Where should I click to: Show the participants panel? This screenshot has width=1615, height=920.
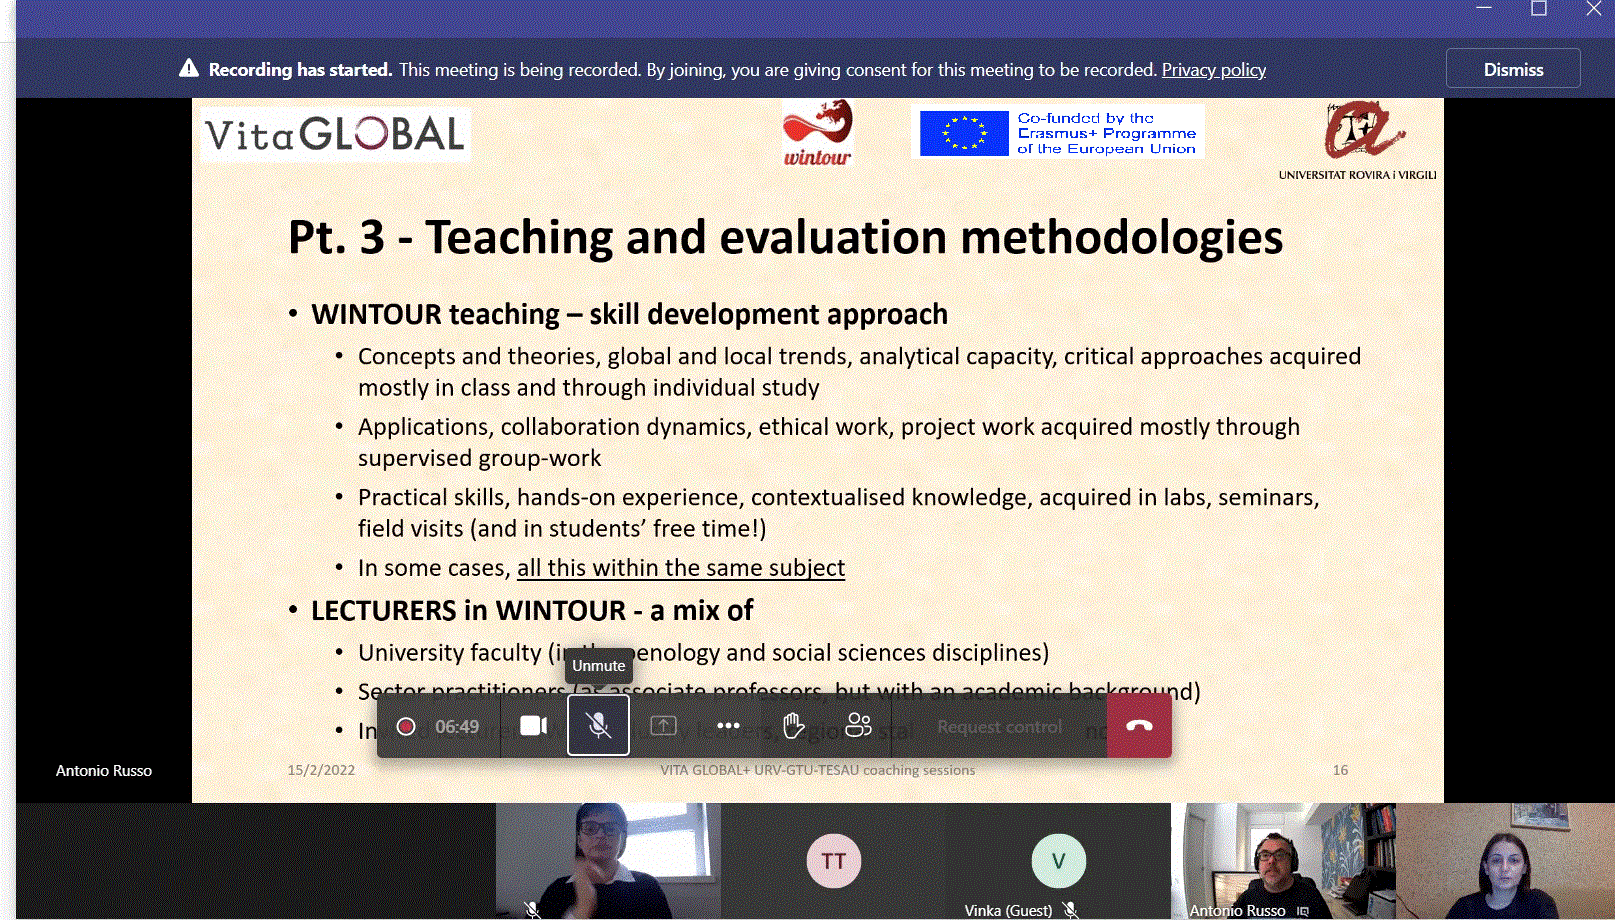pos(858,726)
